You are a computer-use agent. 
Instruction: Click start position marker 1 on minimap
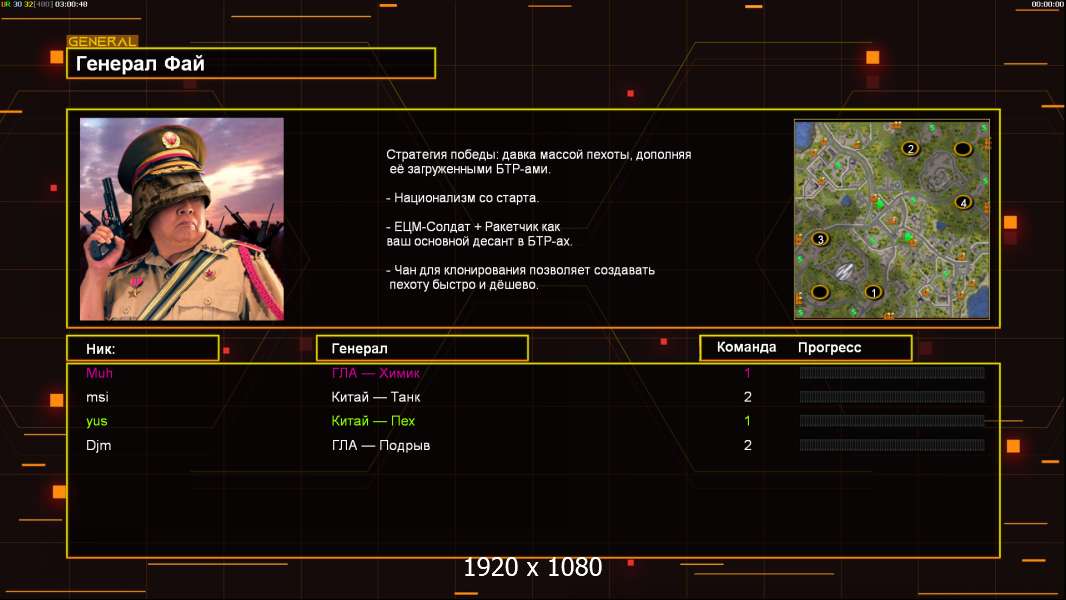point(873,292)
